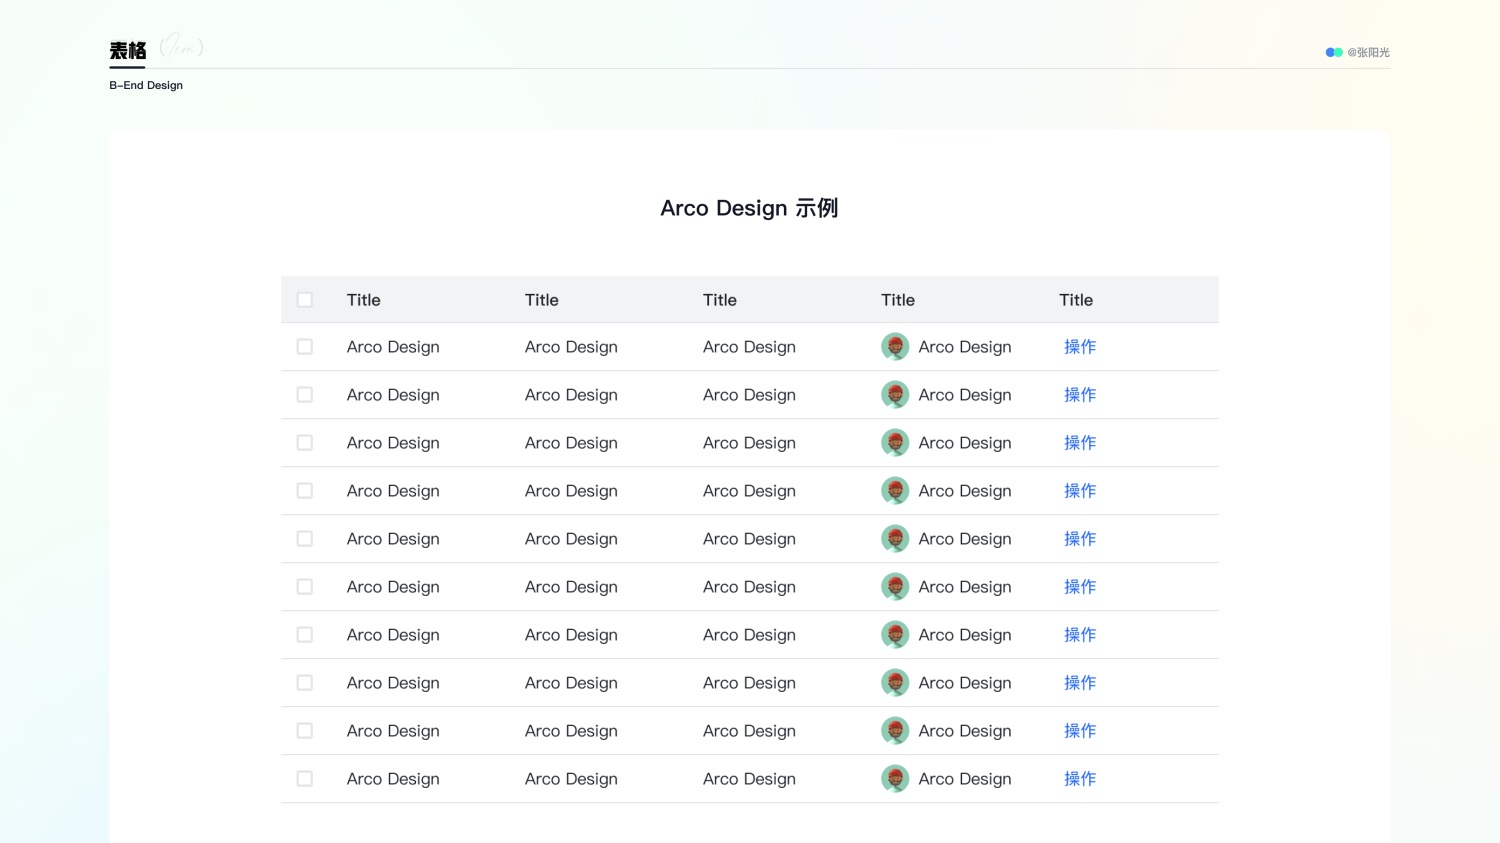Click the avatar icon in the third table row
The height and width of the screenshot is (843, 1500).
(895, 443)
